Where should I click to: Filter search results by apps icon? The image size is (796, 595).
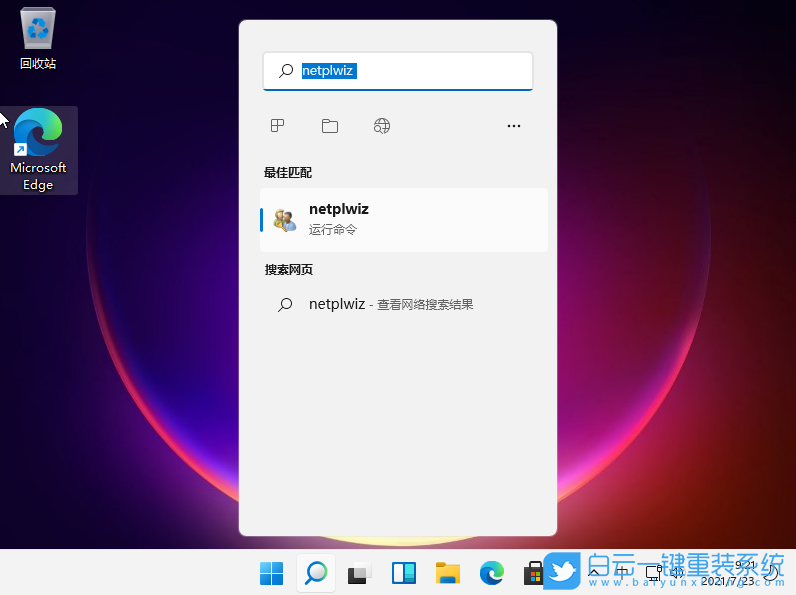[x=278, y=125]
